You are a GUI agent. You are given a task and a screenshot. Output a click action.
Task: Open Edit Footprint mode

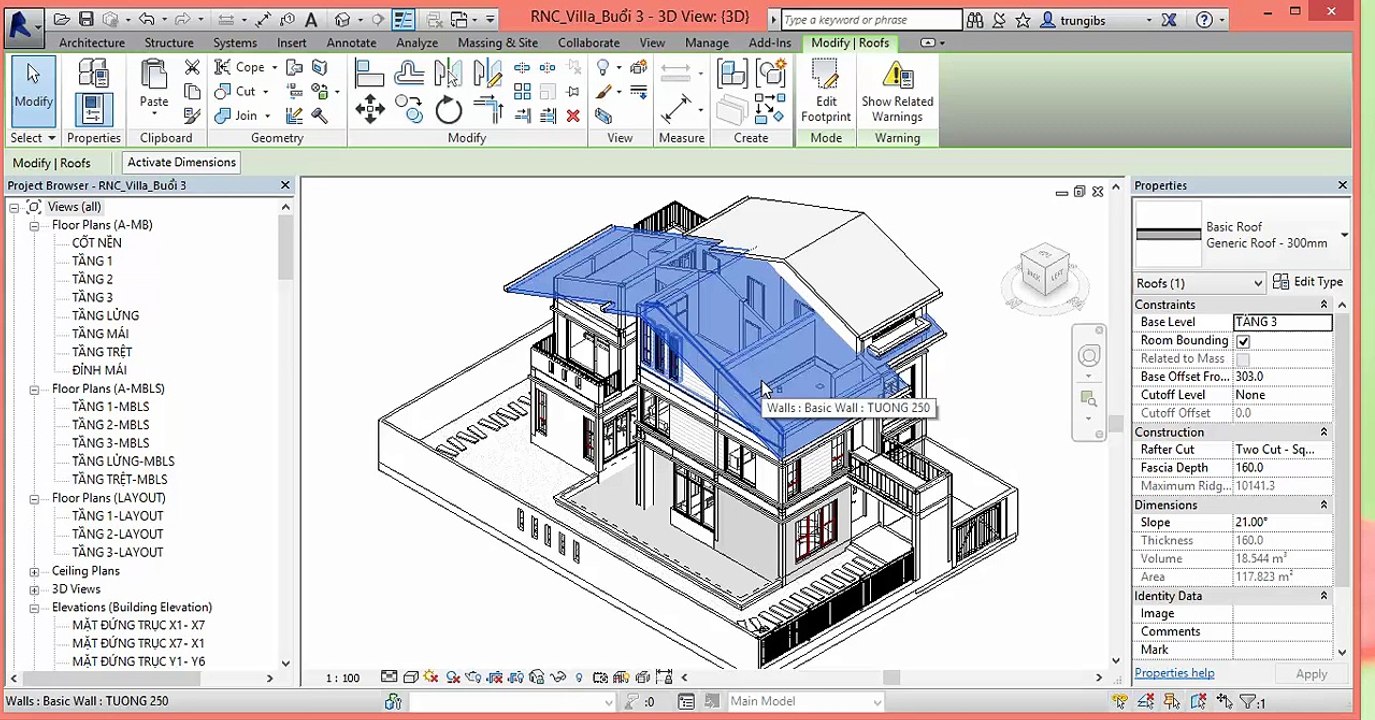(826, 90)
